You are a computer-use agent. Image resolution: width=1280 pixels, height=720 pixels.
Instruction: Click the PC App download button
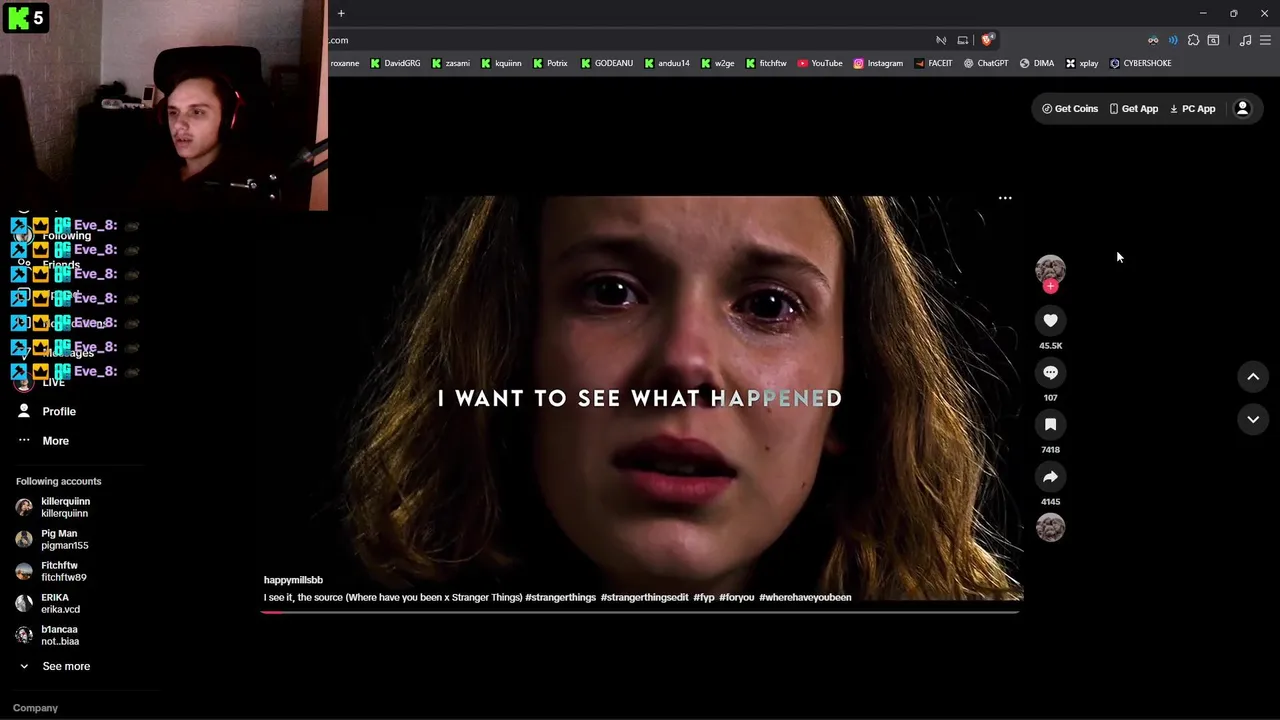click(1193, 109)
